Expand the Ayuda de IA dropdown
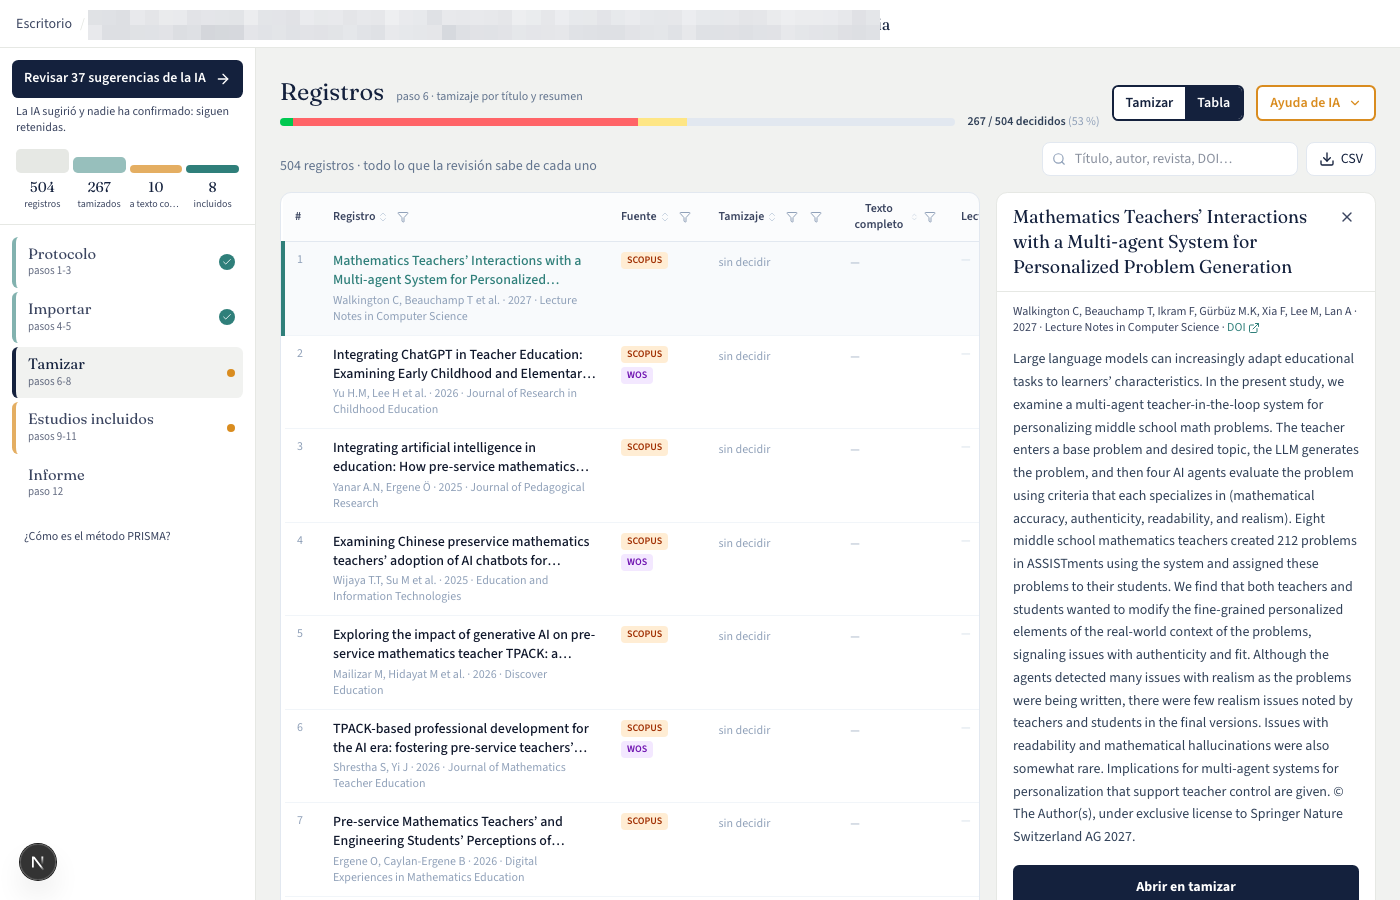The width and height of the screenshot is (1400, 900). pos(1315,103)
